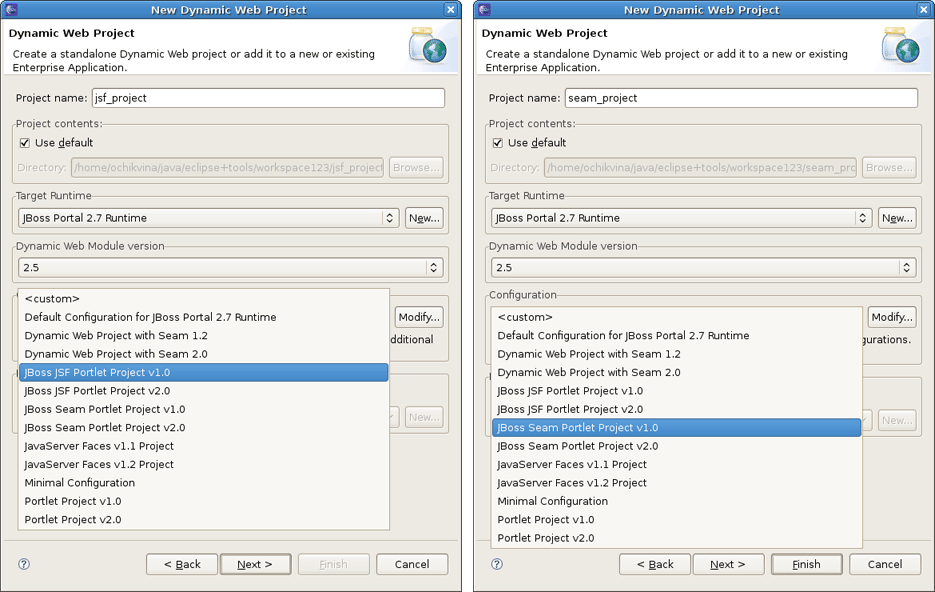Pick JBoss Seam Portlet Project v2.0 in seam_project list
The image size is (935, 592).
click(x=676, y=446)
